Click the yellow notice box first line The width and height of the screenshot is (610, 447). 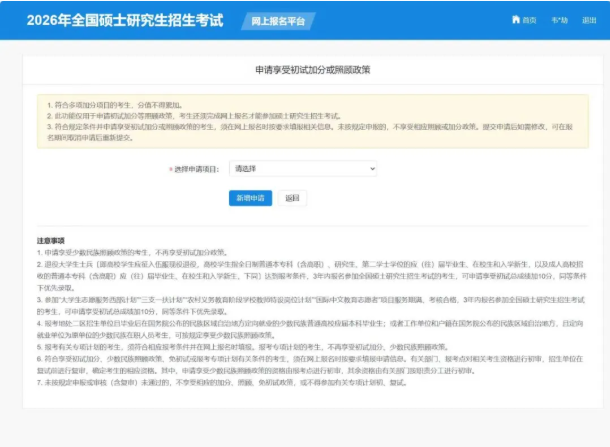coord(140,103)
